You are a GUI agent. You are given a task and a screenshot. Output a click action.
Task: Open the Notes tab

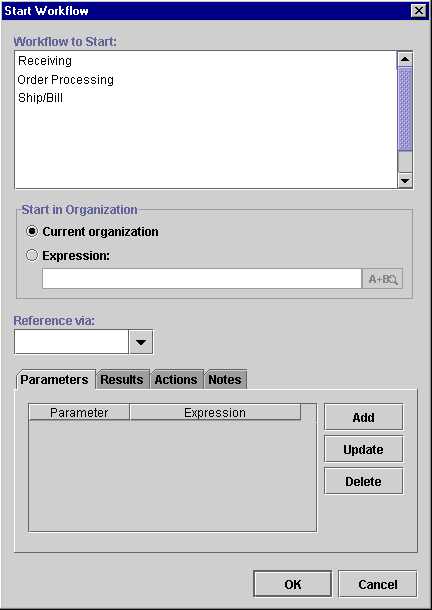tap(225, 379)
